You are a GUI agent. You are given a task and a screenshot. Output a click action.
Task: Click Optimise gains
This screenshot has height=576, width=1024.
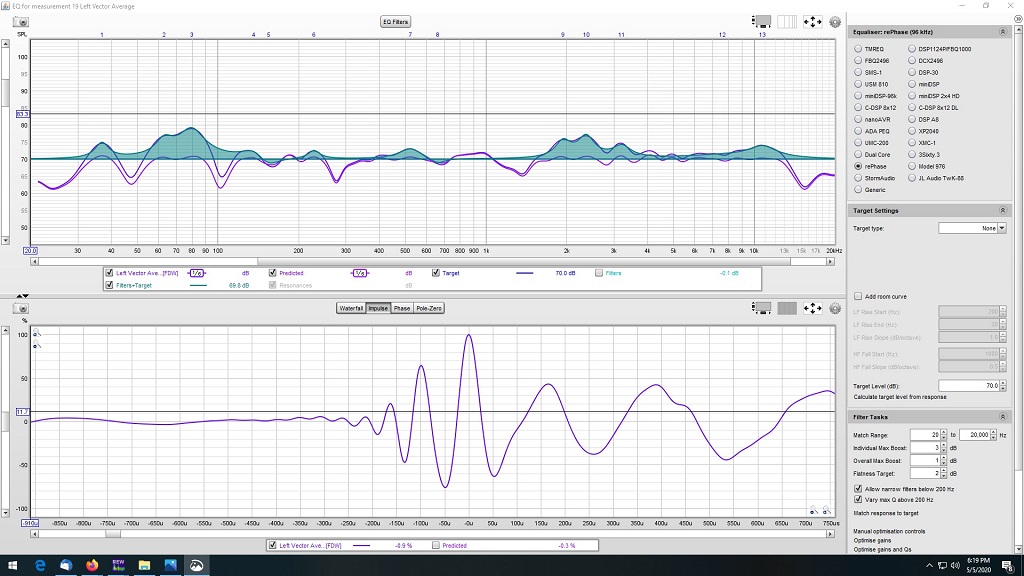tap(872, 540)
